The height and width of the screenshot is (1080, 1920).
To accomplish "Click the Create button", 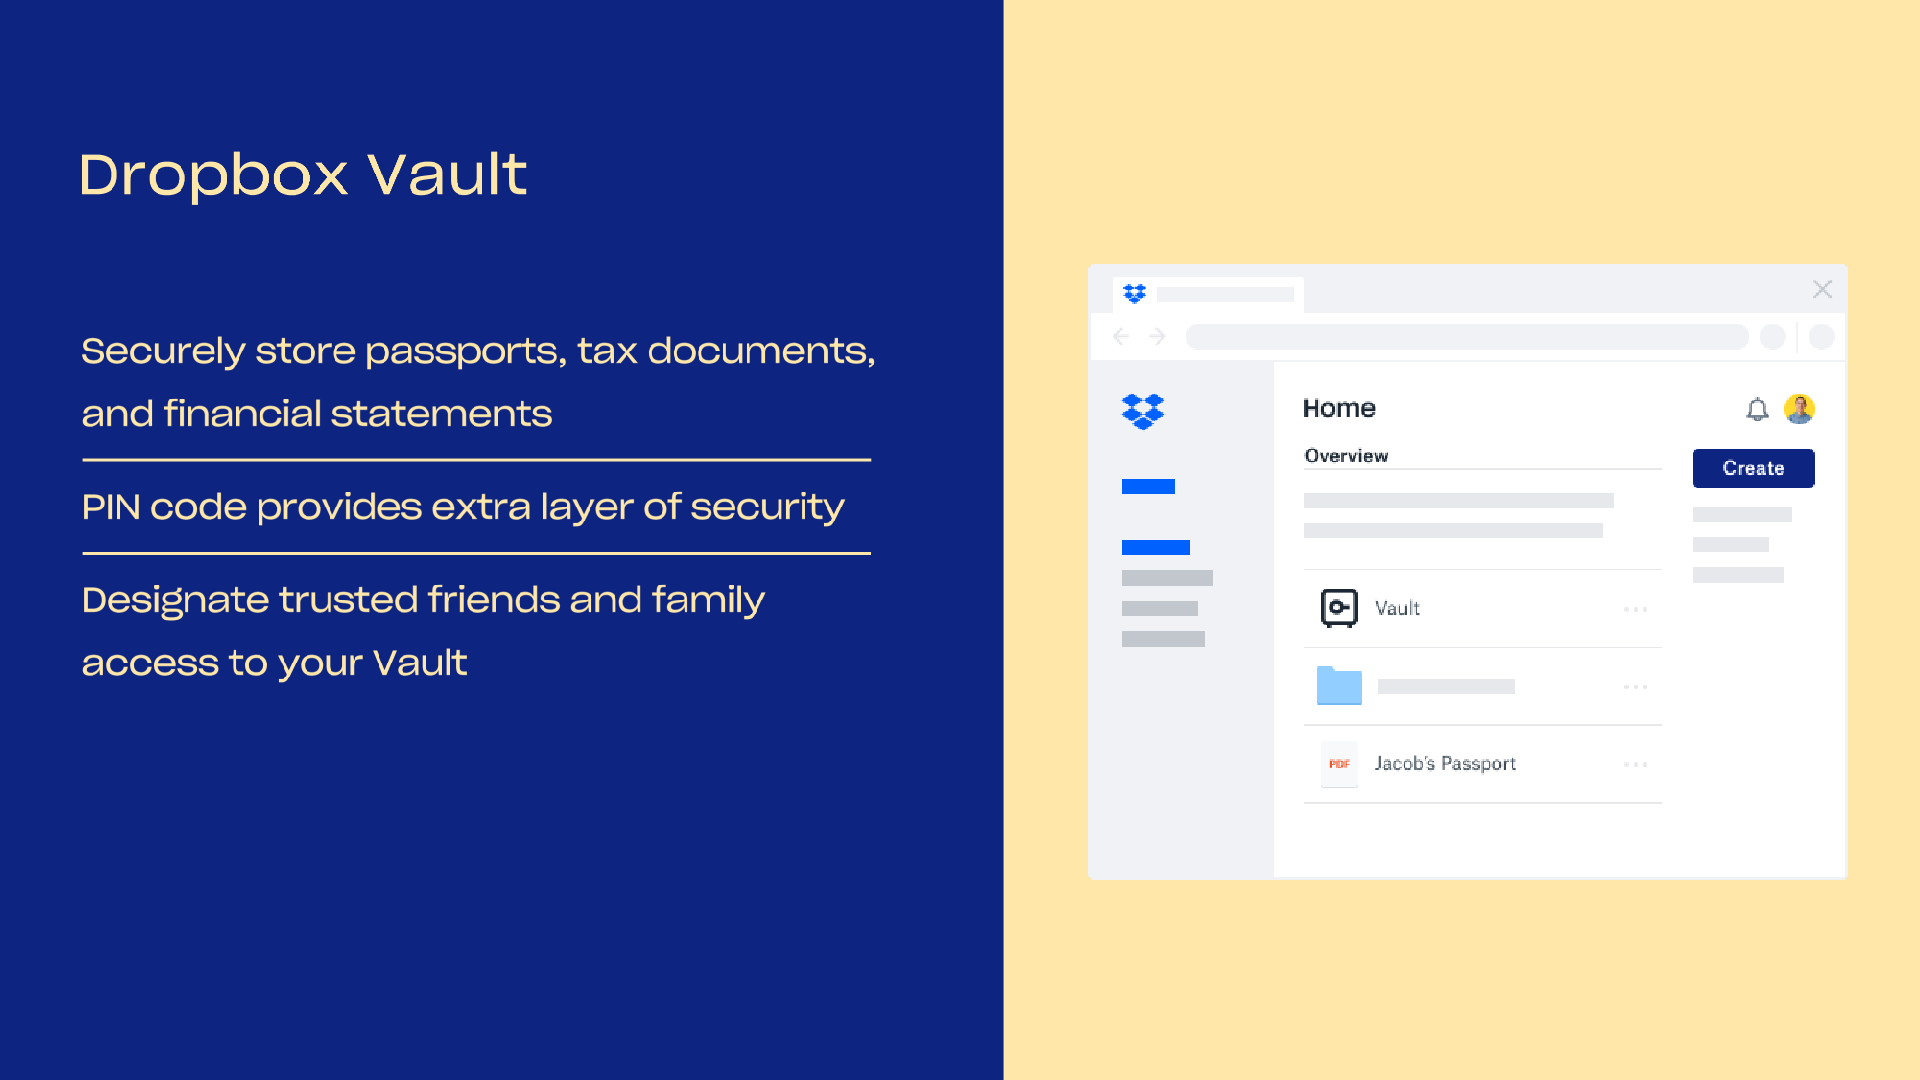I will [1754, 468].
